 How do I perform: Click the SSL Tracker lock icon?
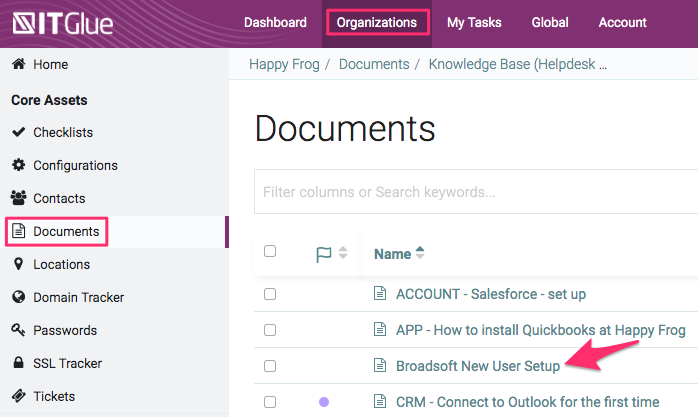18,363
